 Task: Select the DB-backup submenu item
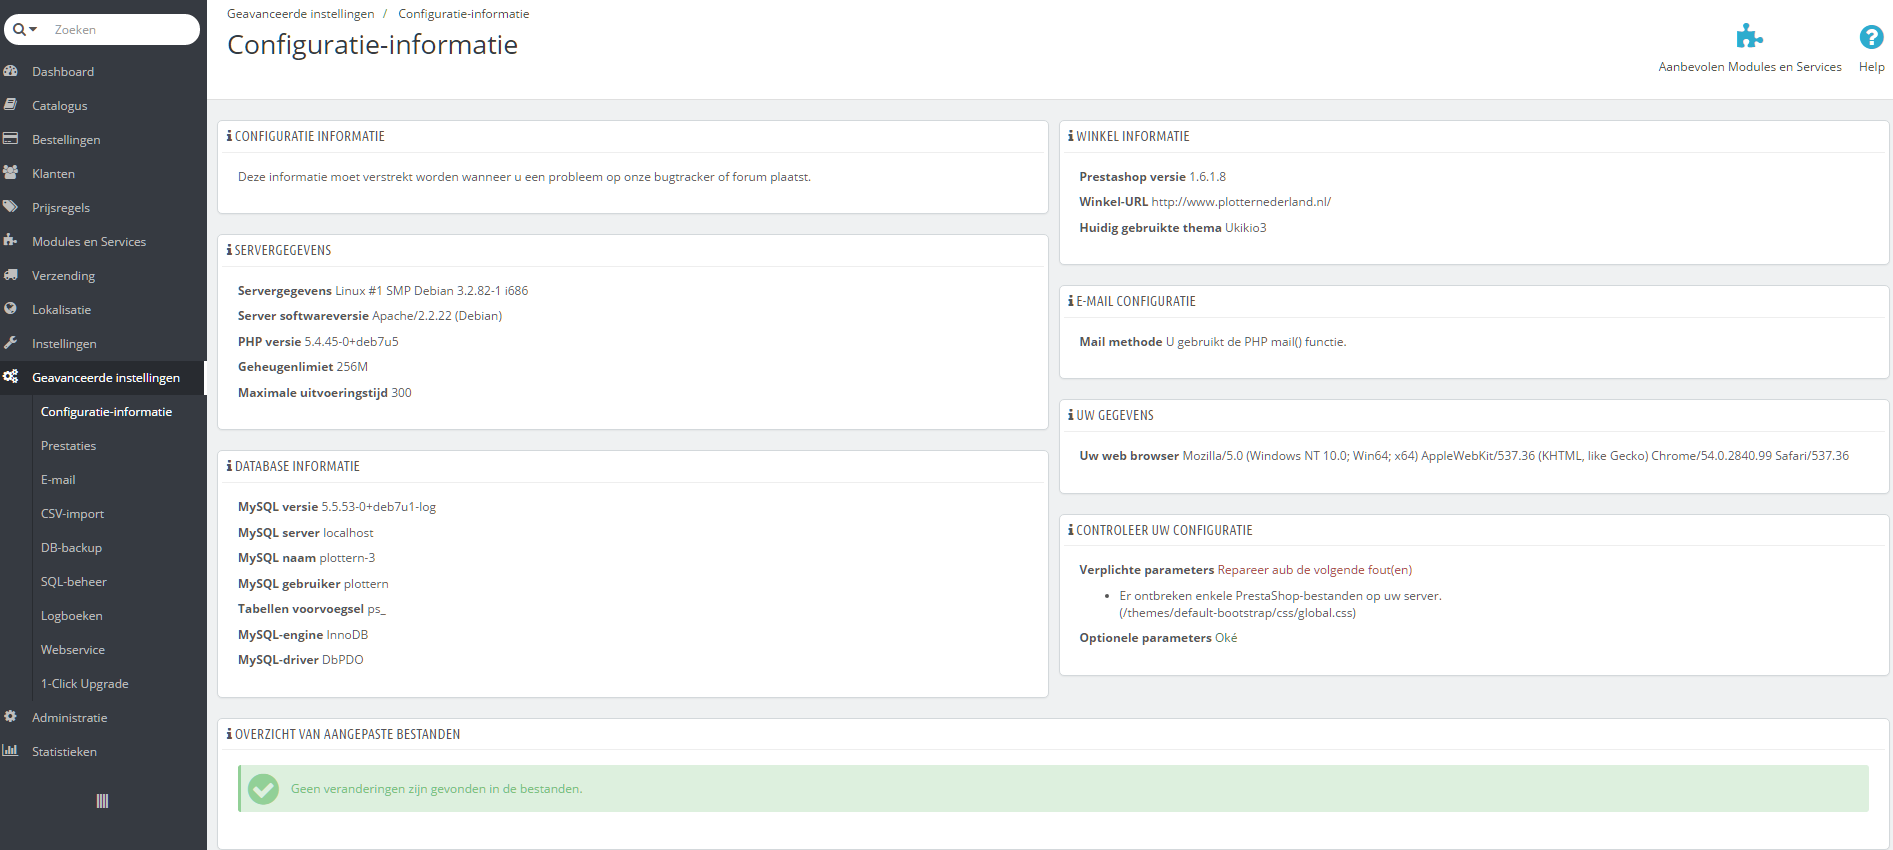tap(71, 548)
